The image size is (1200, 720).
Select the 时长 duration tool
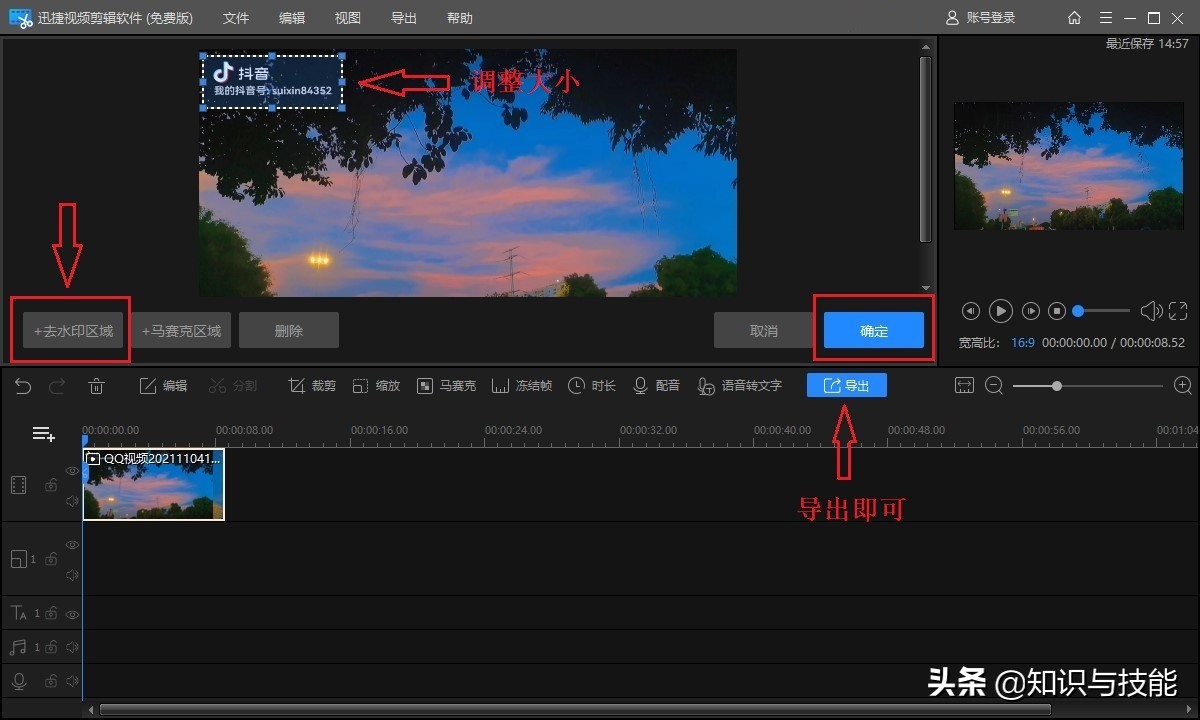[x=592, y=386]
